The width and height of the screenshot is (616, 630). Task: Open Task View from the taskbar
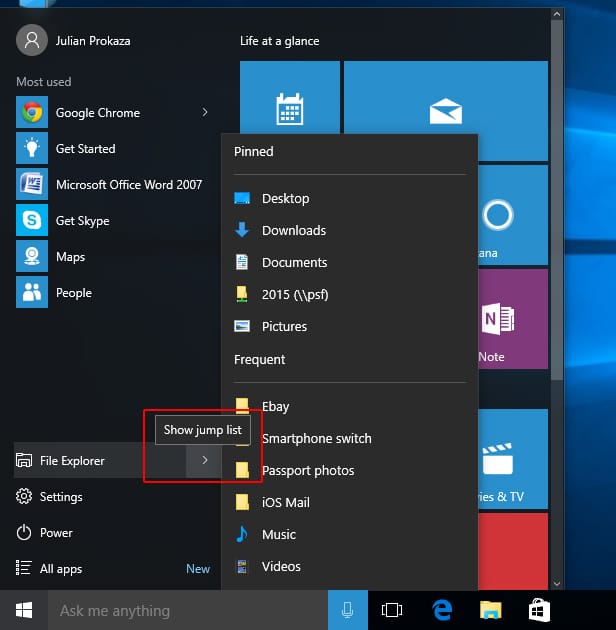pos(392,610)
